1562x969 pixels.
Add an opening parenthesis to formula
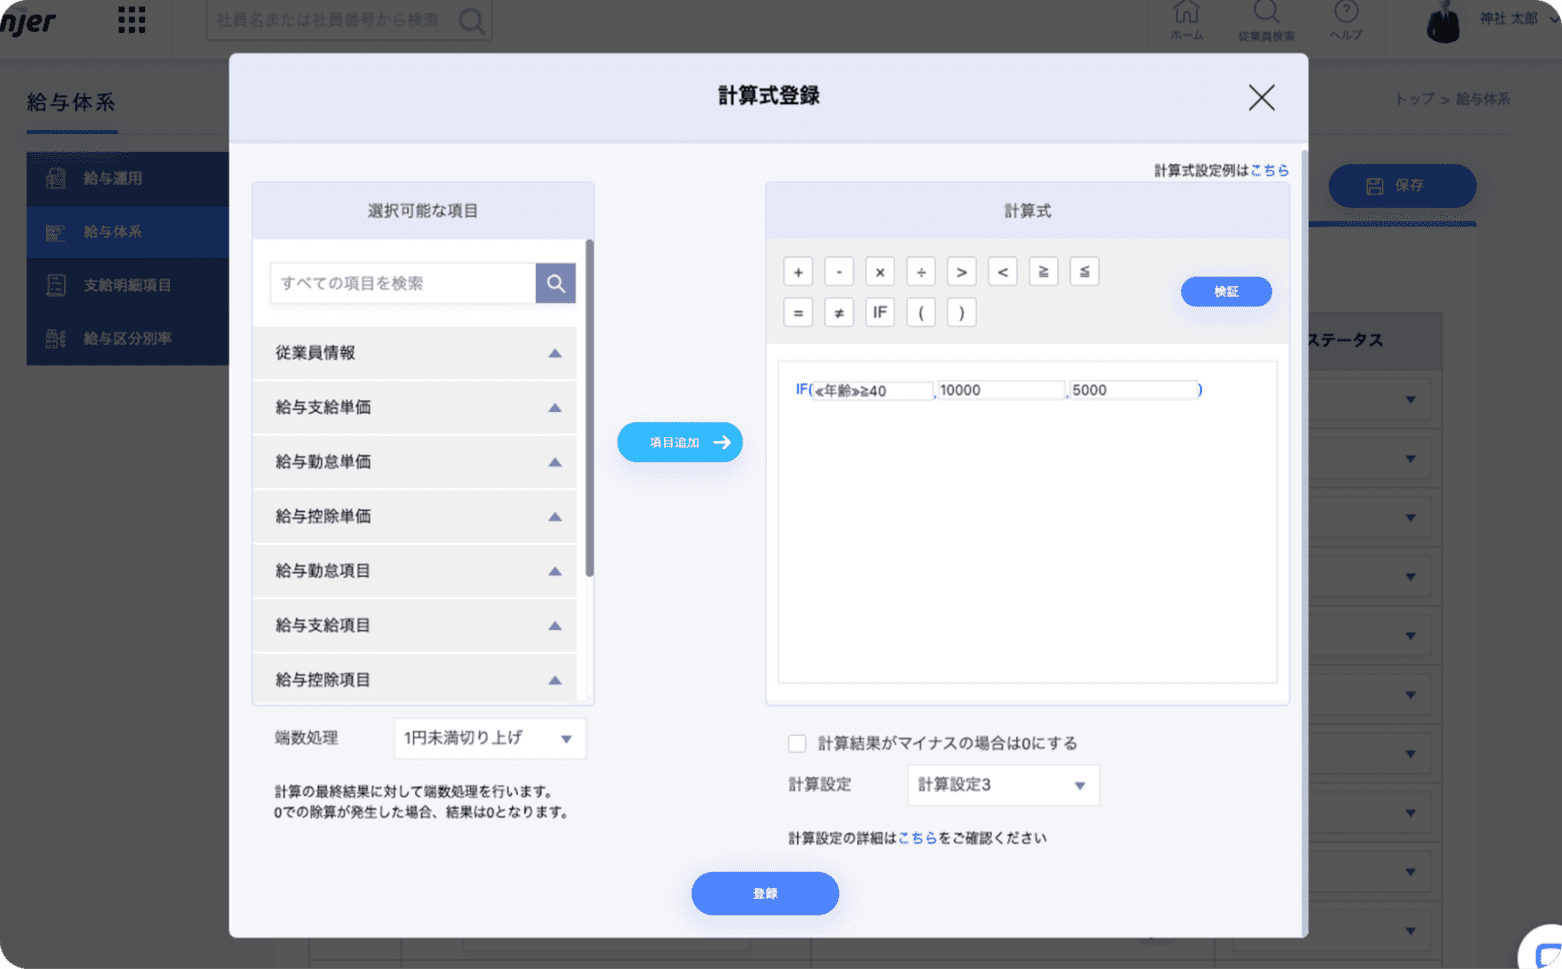click(x=920, y=313)
